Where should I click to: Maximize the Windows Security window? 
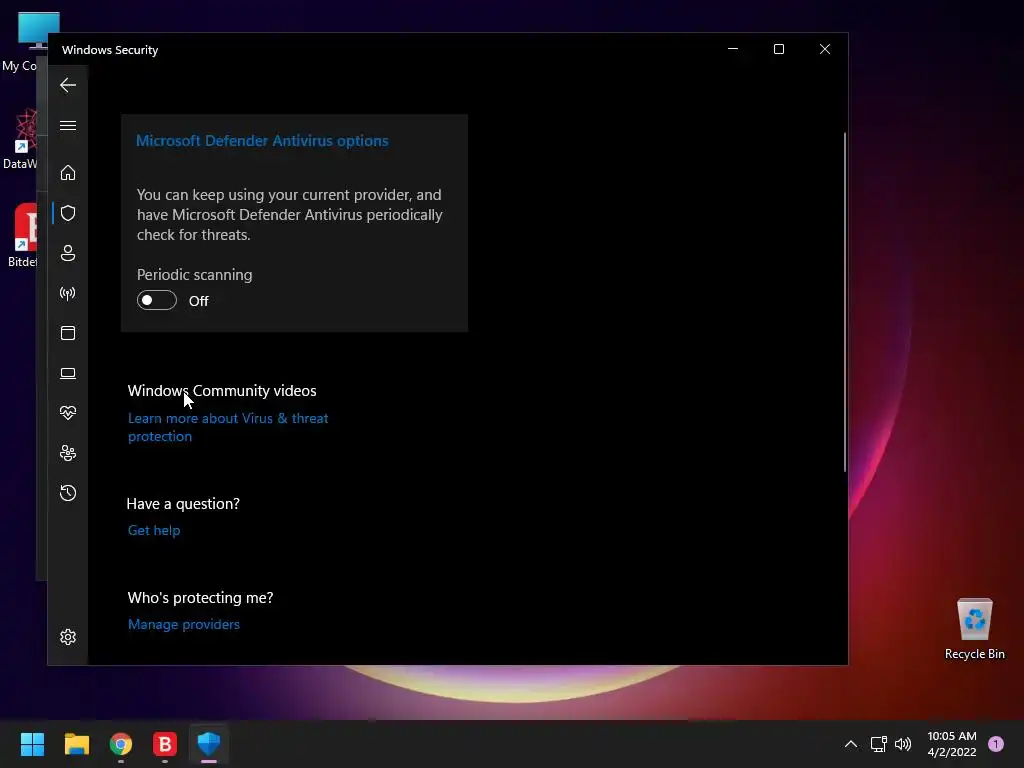(x=778, y=49)
